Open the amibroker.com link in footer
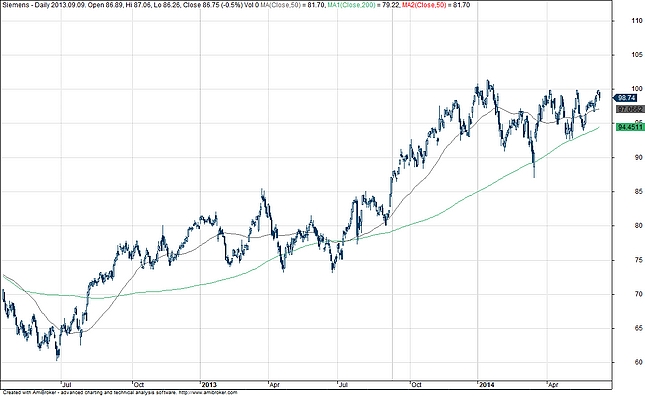 [208, 393]
